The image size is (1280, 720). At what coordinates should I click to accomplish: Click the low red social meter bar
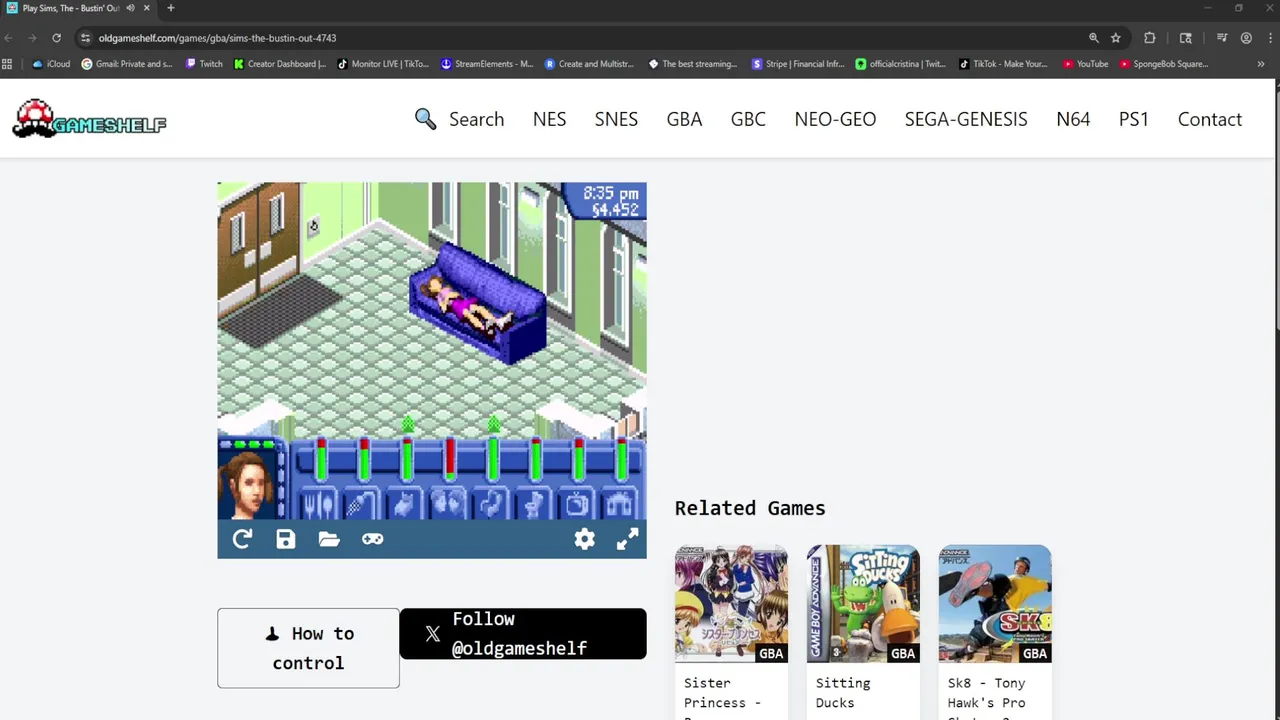pos(450,460)
